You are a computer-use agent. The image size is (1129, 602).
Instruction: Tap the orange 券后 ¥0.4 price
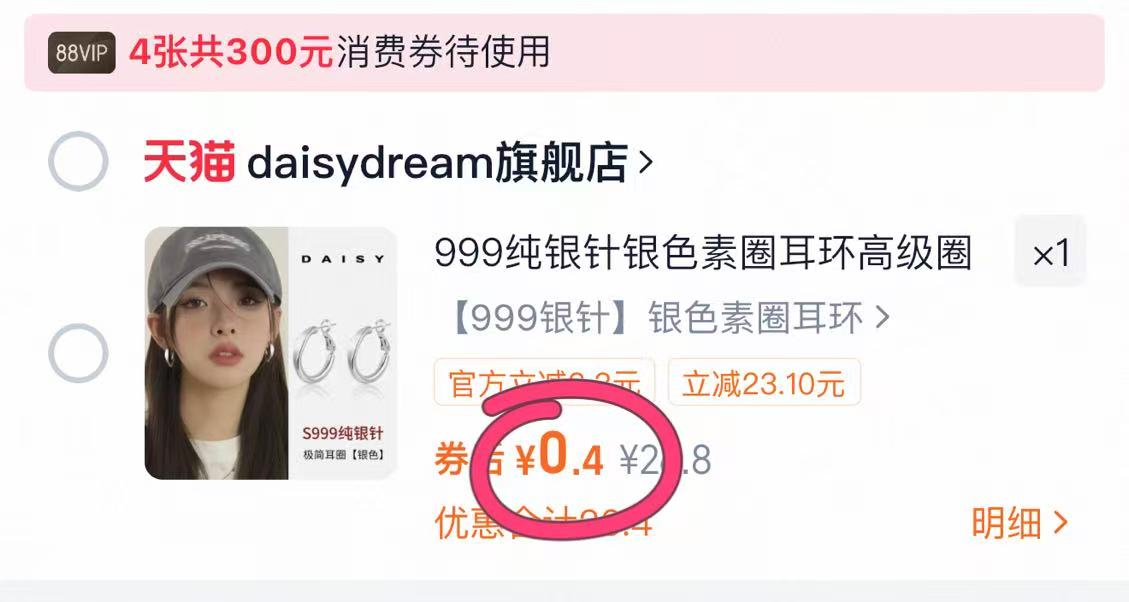[519, 458]
